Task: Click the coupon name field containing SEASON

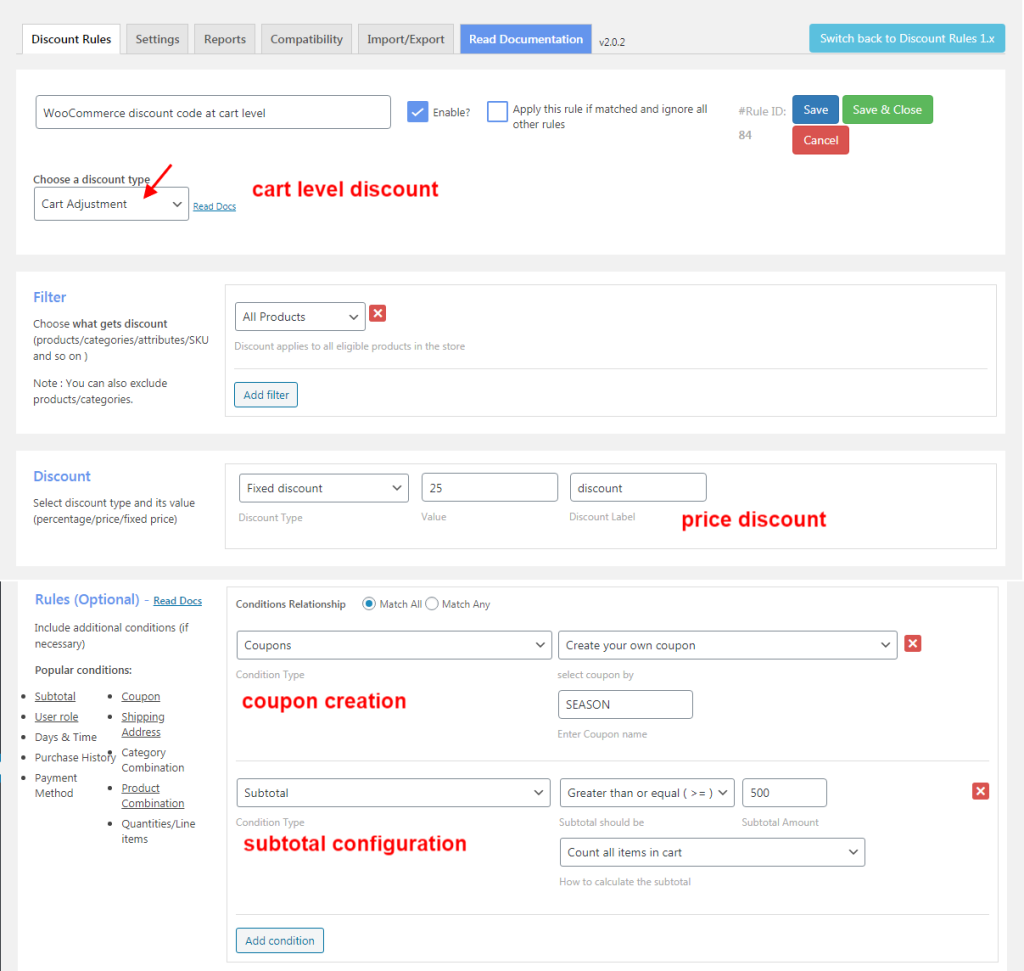Action: tap(625, 704)
